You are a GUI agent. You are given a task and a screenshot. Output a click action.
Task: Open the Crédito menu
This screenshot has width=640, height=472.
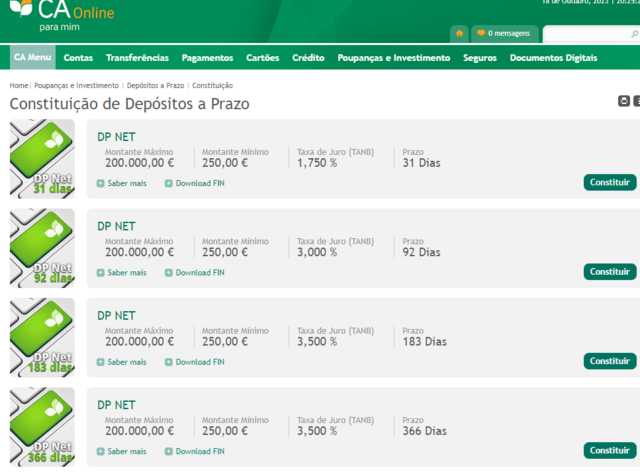pos(308,58)
